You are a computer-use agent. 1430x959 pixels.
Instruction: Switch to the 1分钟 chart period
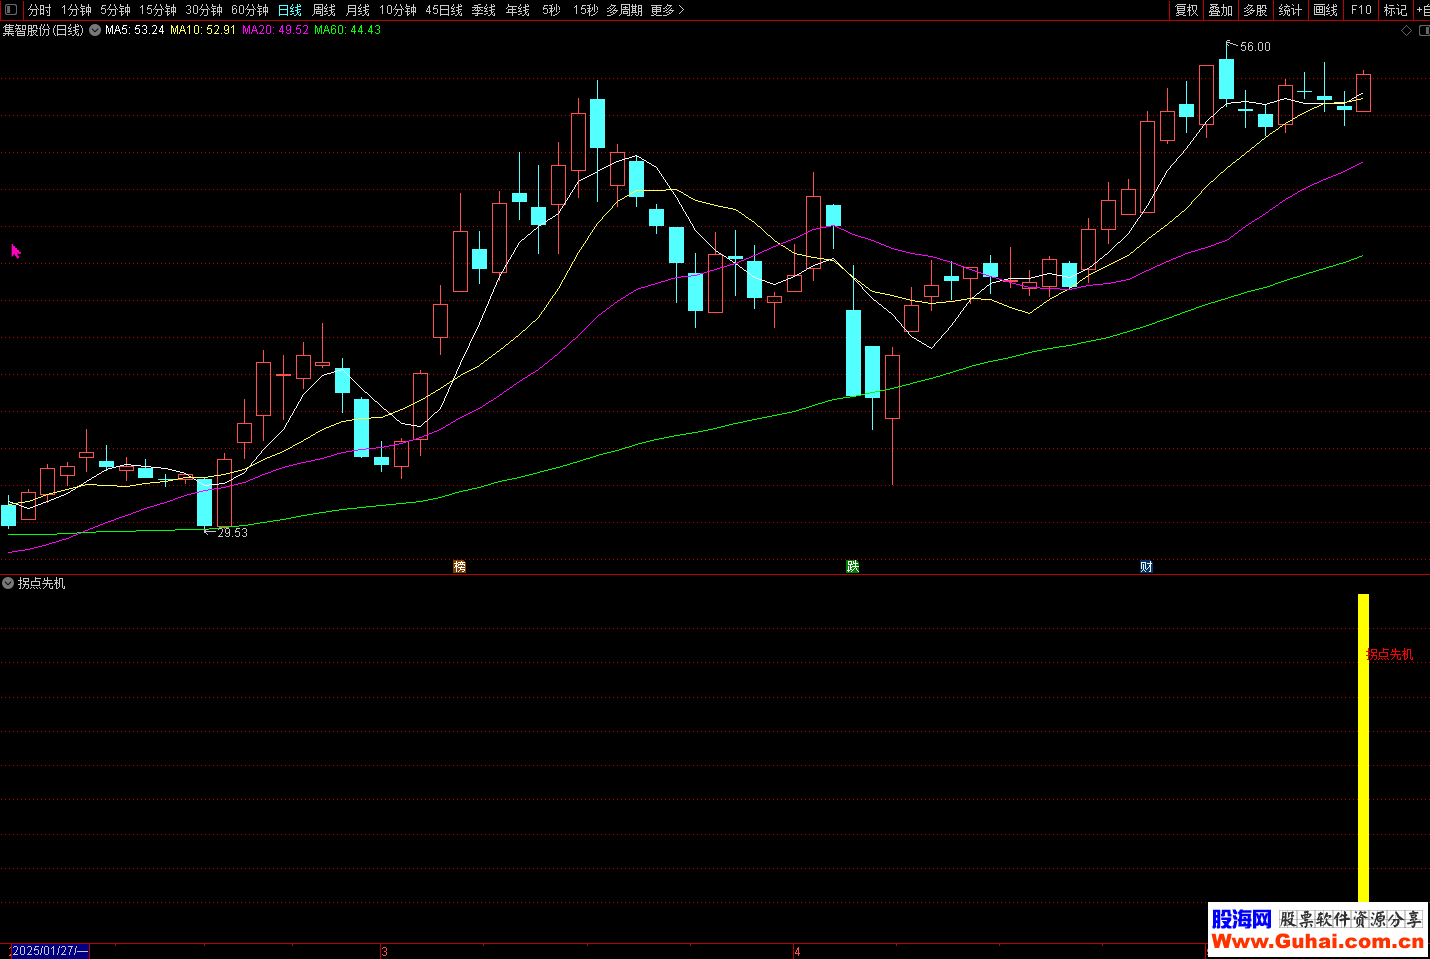(76, 10)
